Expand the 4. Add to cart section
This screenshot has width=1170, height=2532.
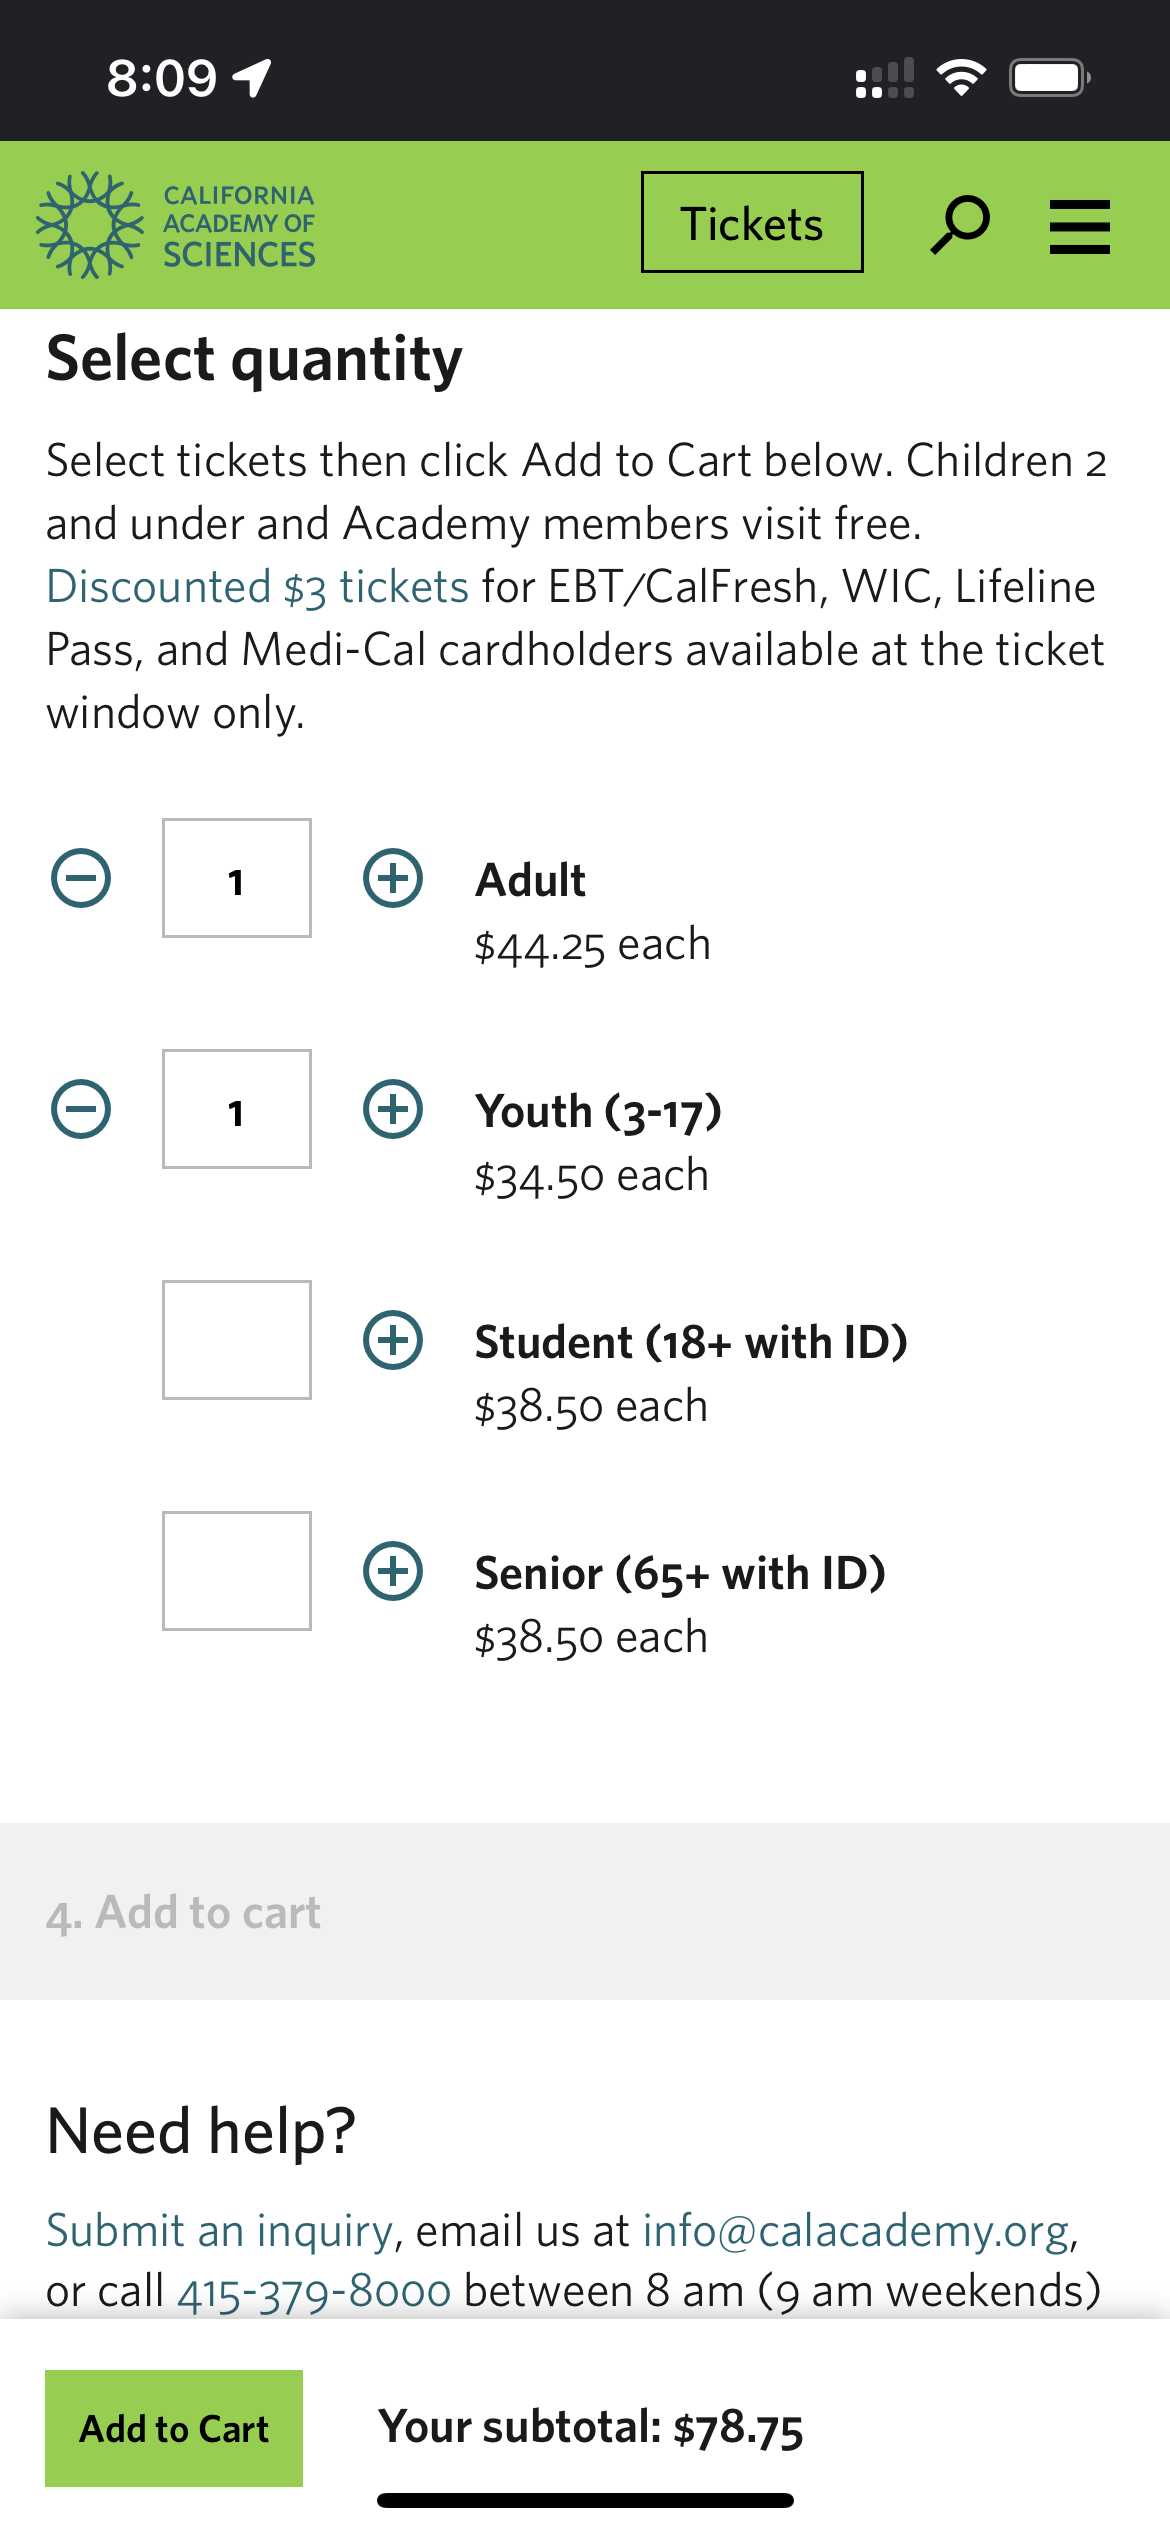[x=184, y=1913]
